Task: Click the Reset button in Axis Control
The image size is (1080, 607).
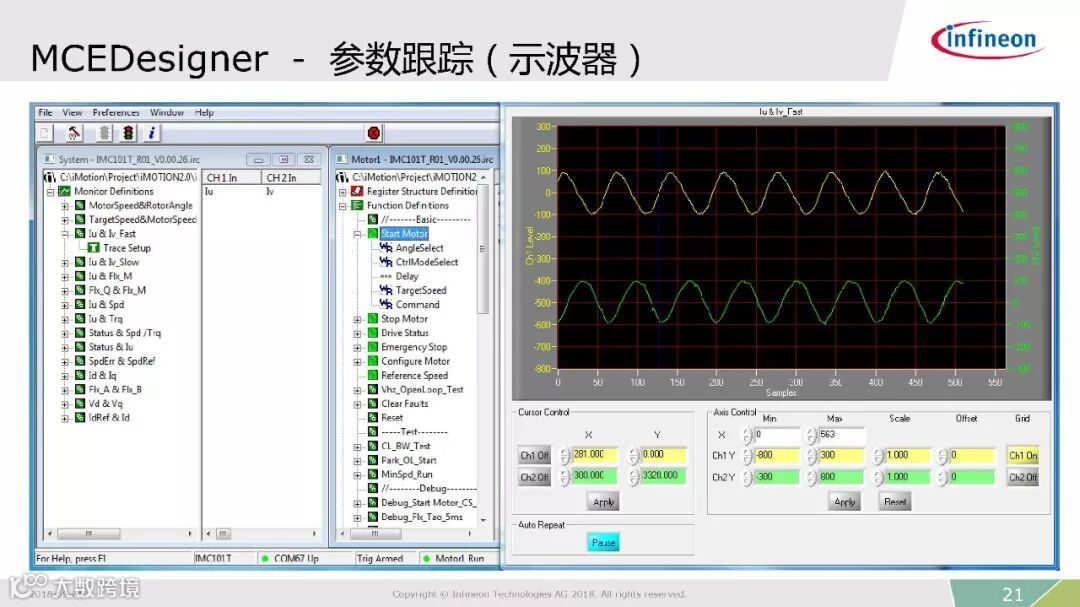Action: 895,502
